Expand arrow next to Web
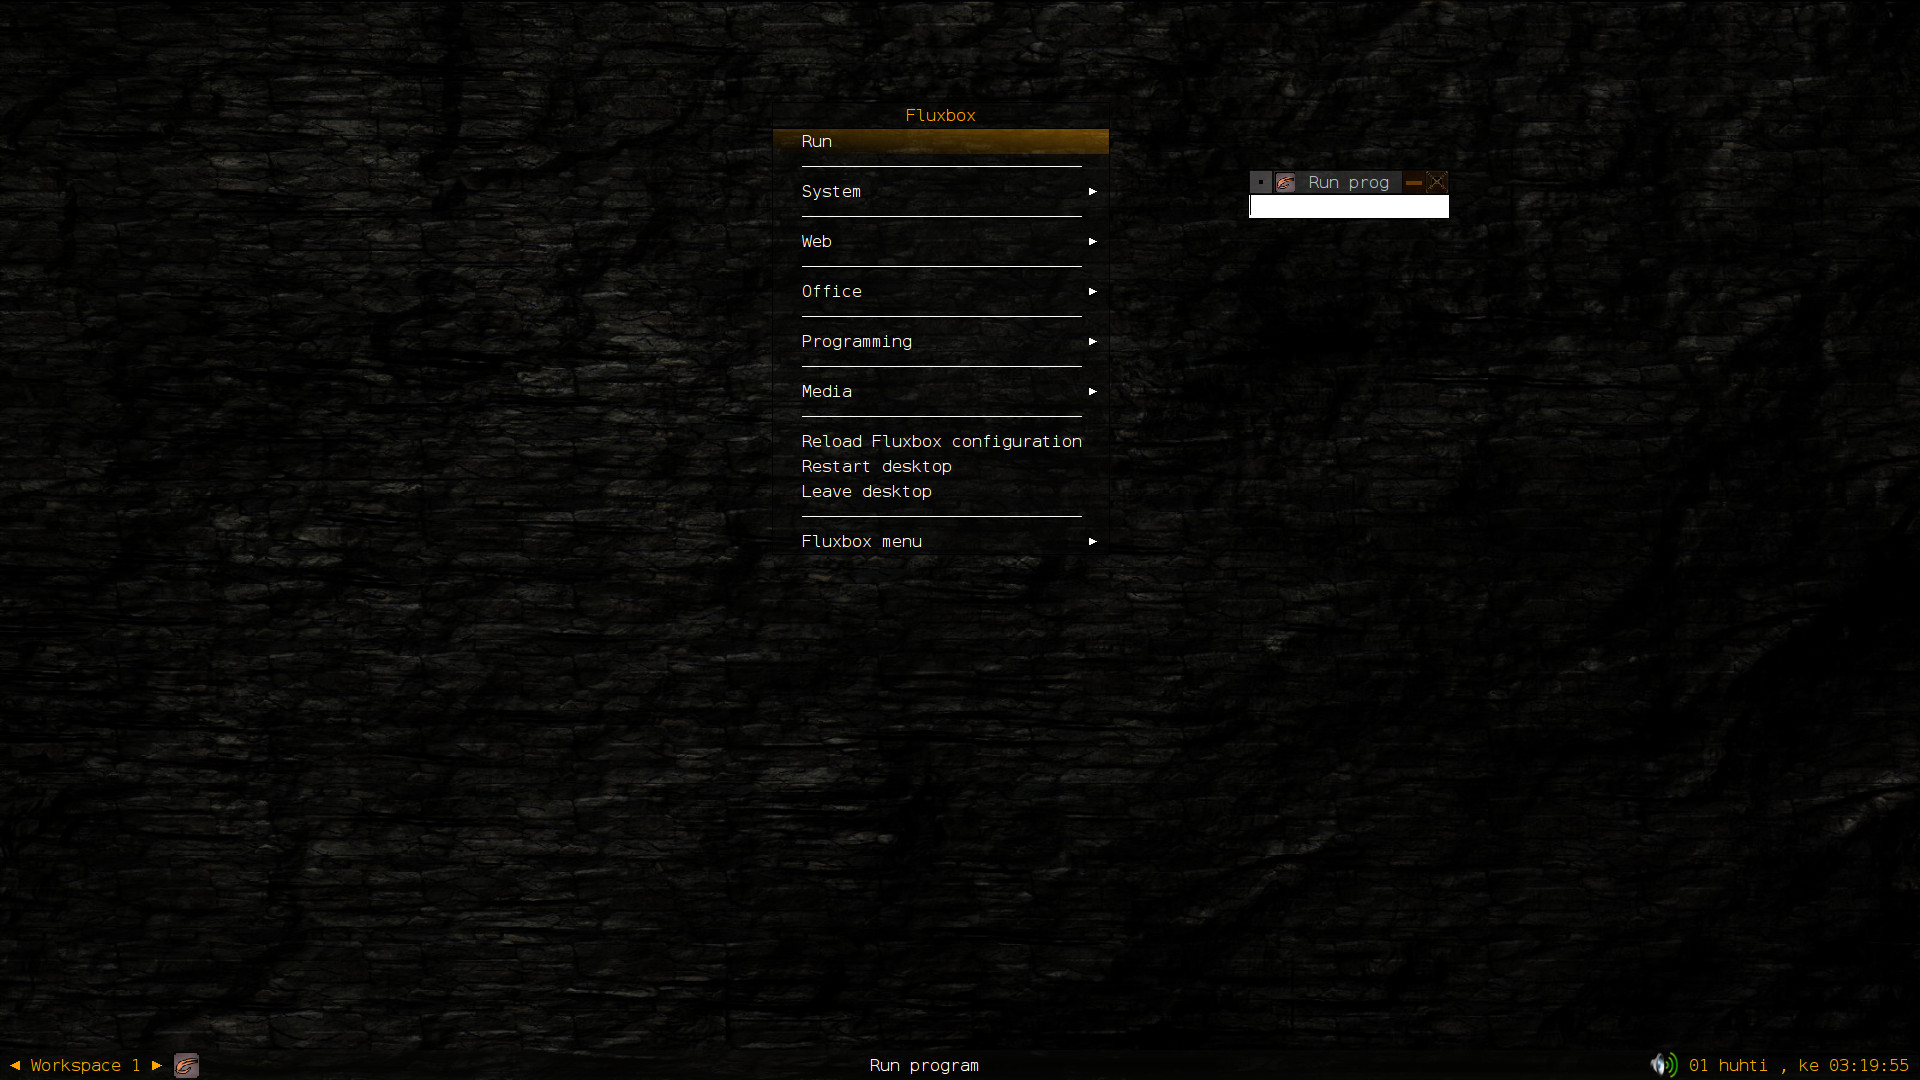 1092,241
